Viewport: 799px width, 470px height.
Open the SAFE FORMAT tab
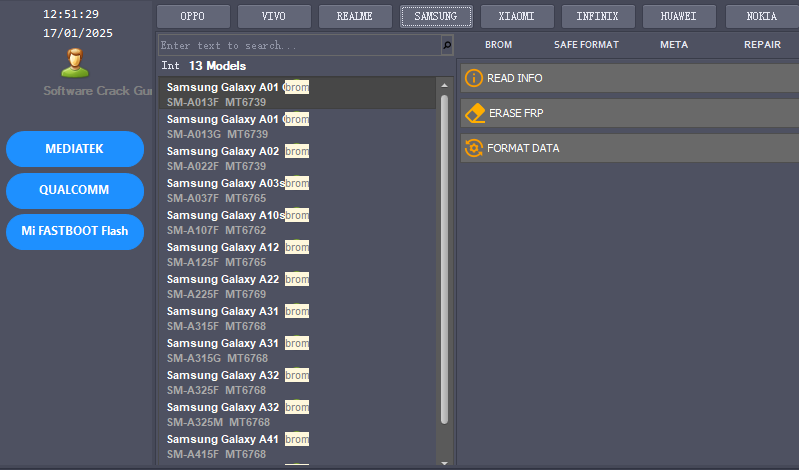pos(586,45)
